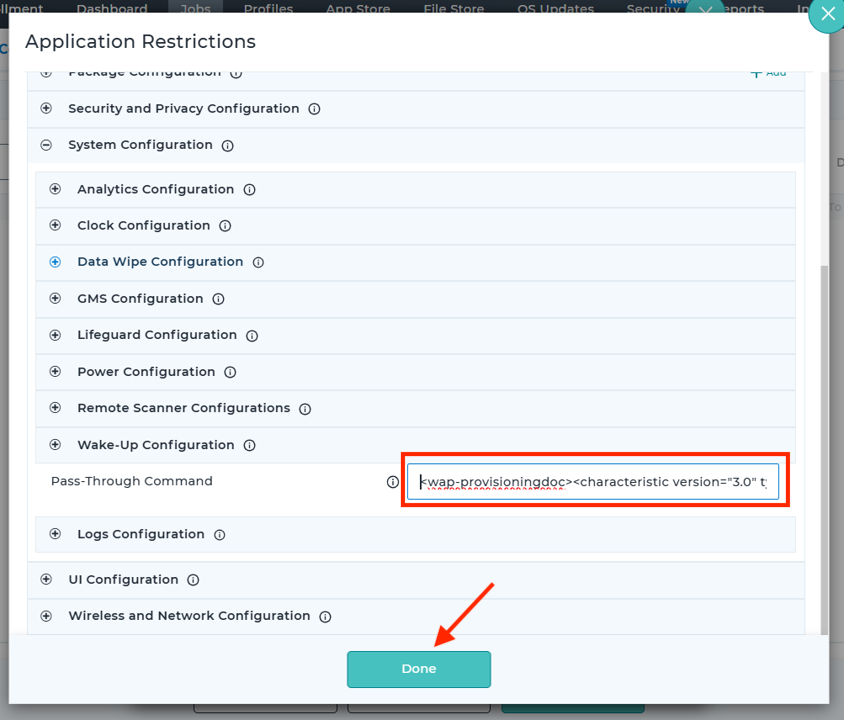844x720 pixels.
Task: Click the Pass-Through Command text field
Action: click(x=592, y=482)
